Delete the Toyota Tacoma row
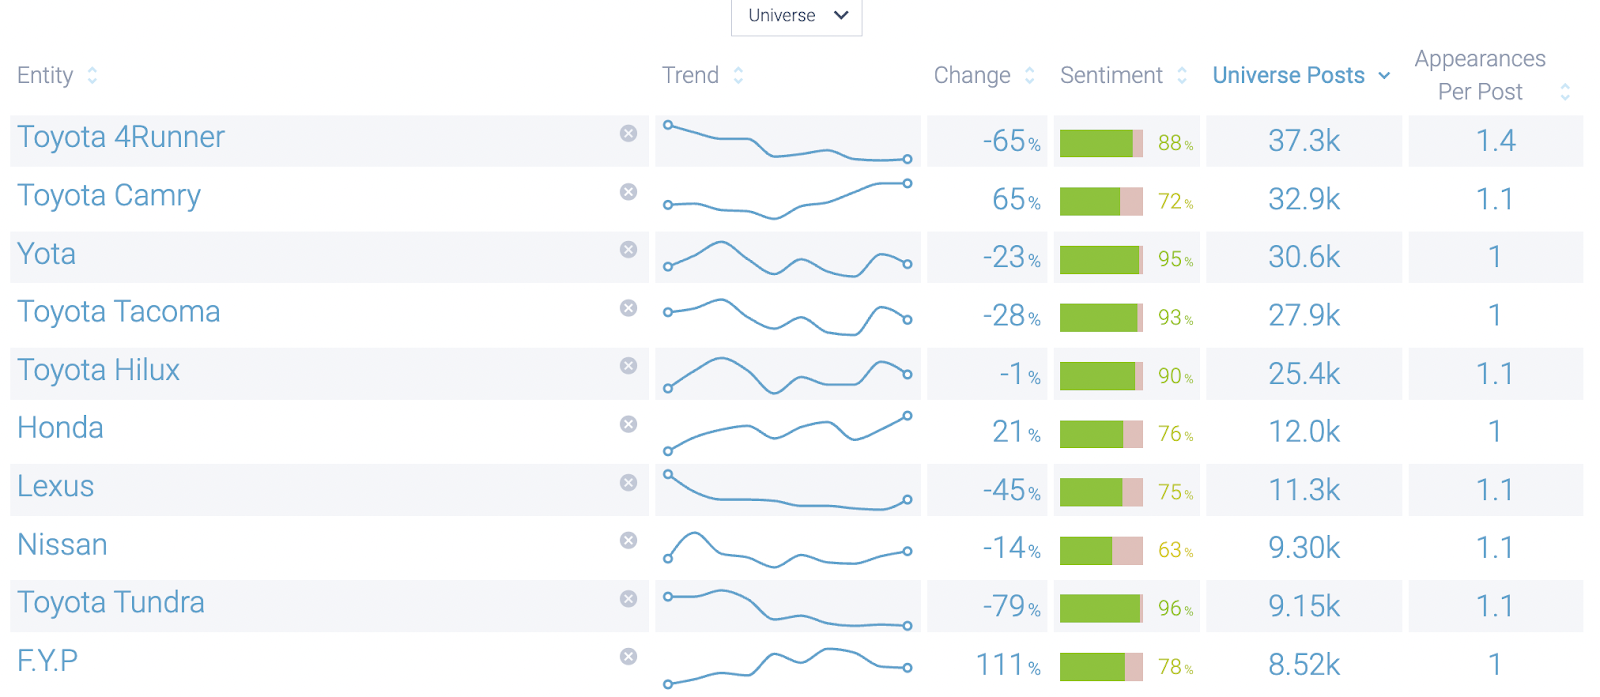The image size is (1600, 697). tap(628, 308)
